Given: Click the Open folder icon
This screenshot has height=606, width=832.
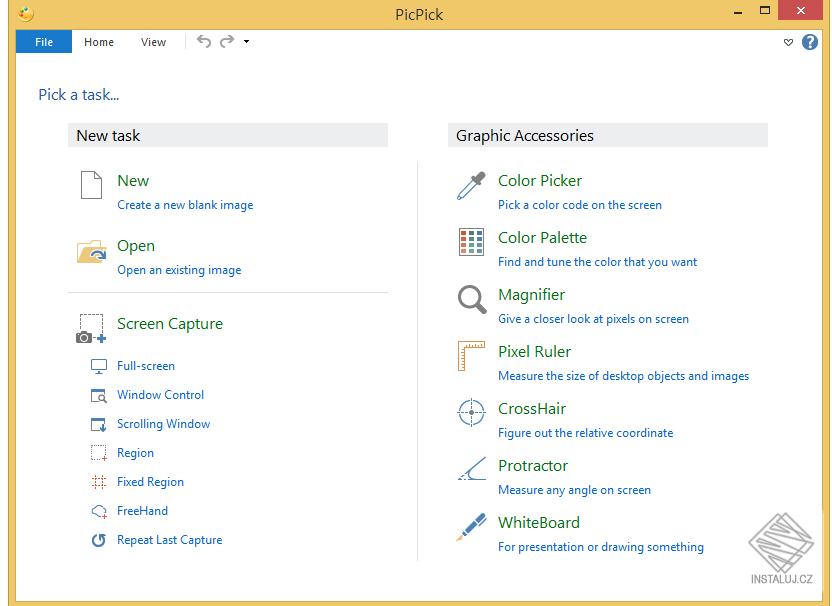Looking at the screenshot, I should tap(91, 251).
